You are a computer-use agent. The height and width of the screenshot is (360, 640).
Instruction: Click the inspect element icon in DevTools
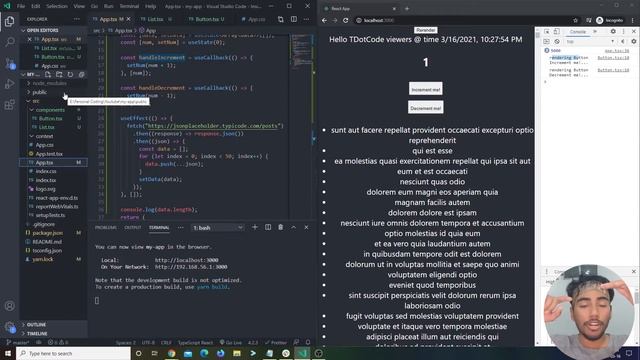click(547, 31)
